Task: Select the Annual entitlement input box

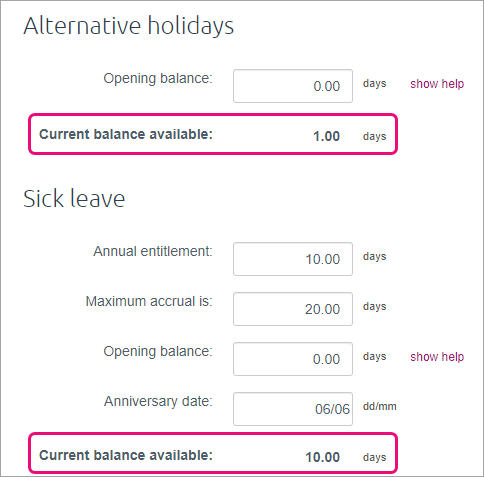Action: (293, 259)
